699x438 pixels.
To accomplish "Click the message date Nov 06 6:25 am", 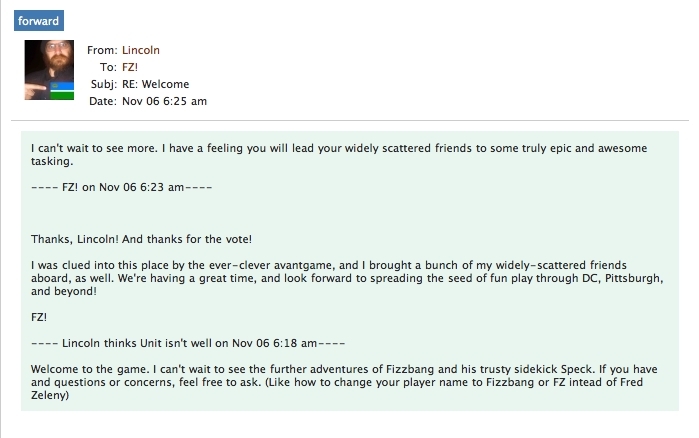I will [x=164, y=101].
